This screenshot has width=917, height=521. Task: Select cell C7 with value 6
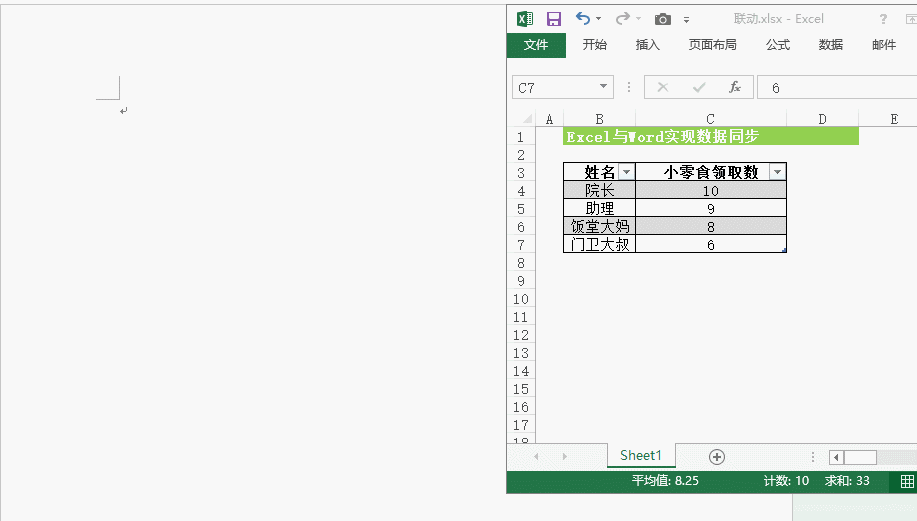(711, 244)
